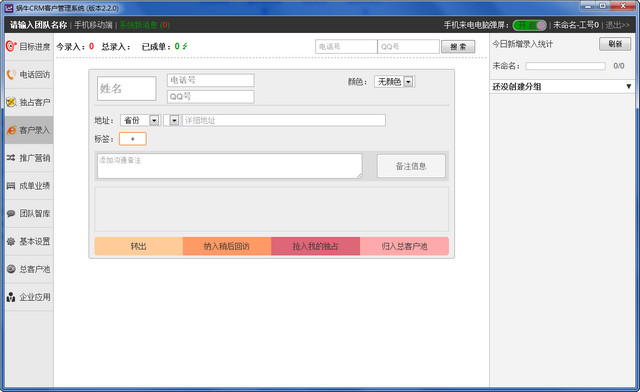Focus the 电话号 field in customer form

211,80
